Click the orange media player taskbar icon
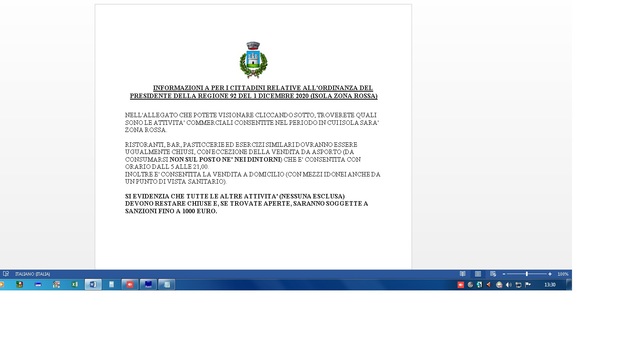The image size is (640, 360). 2,284
